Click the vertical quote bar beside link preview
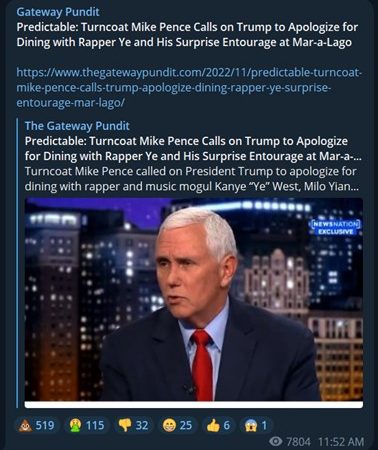 click(17, 264)
